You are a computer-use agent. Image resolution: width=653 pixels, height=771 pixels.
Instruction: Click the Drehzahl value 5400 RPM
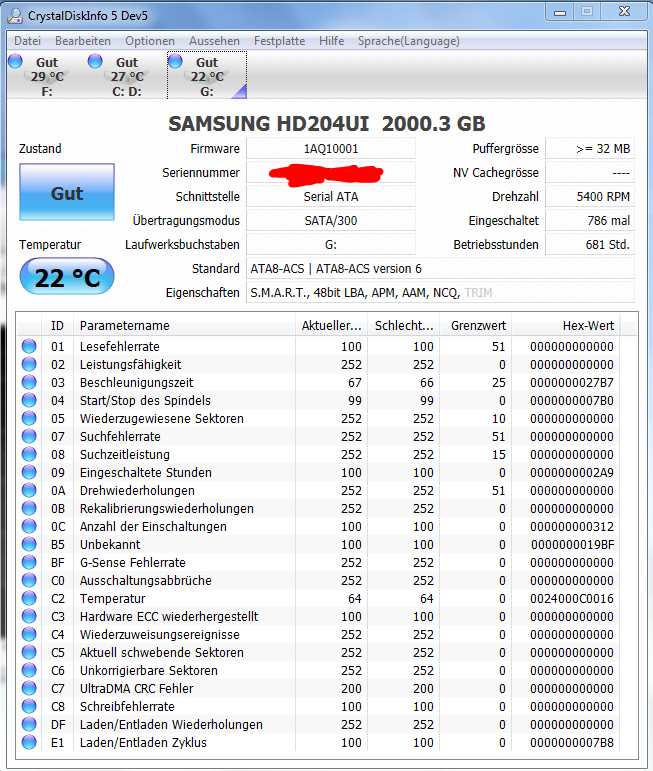590,197
